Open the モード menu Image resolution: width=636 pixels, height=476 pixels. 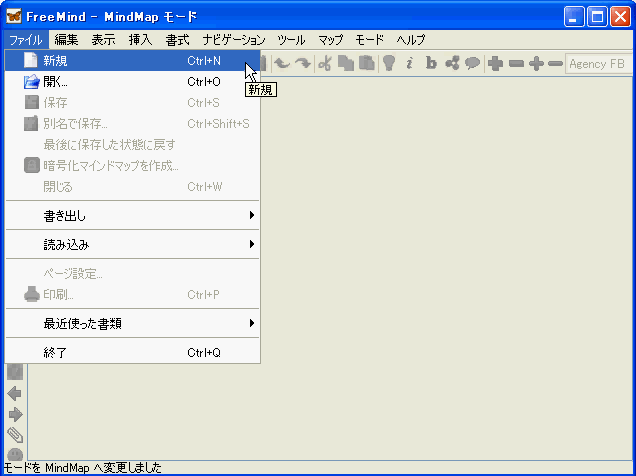pos(369,40)
